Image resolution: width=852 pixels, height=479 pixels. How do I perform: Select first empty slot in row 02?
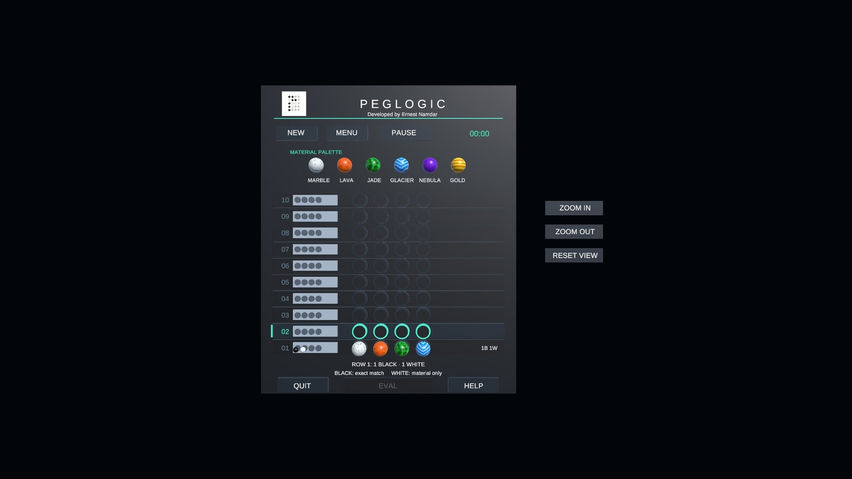(x=359, y=331)
